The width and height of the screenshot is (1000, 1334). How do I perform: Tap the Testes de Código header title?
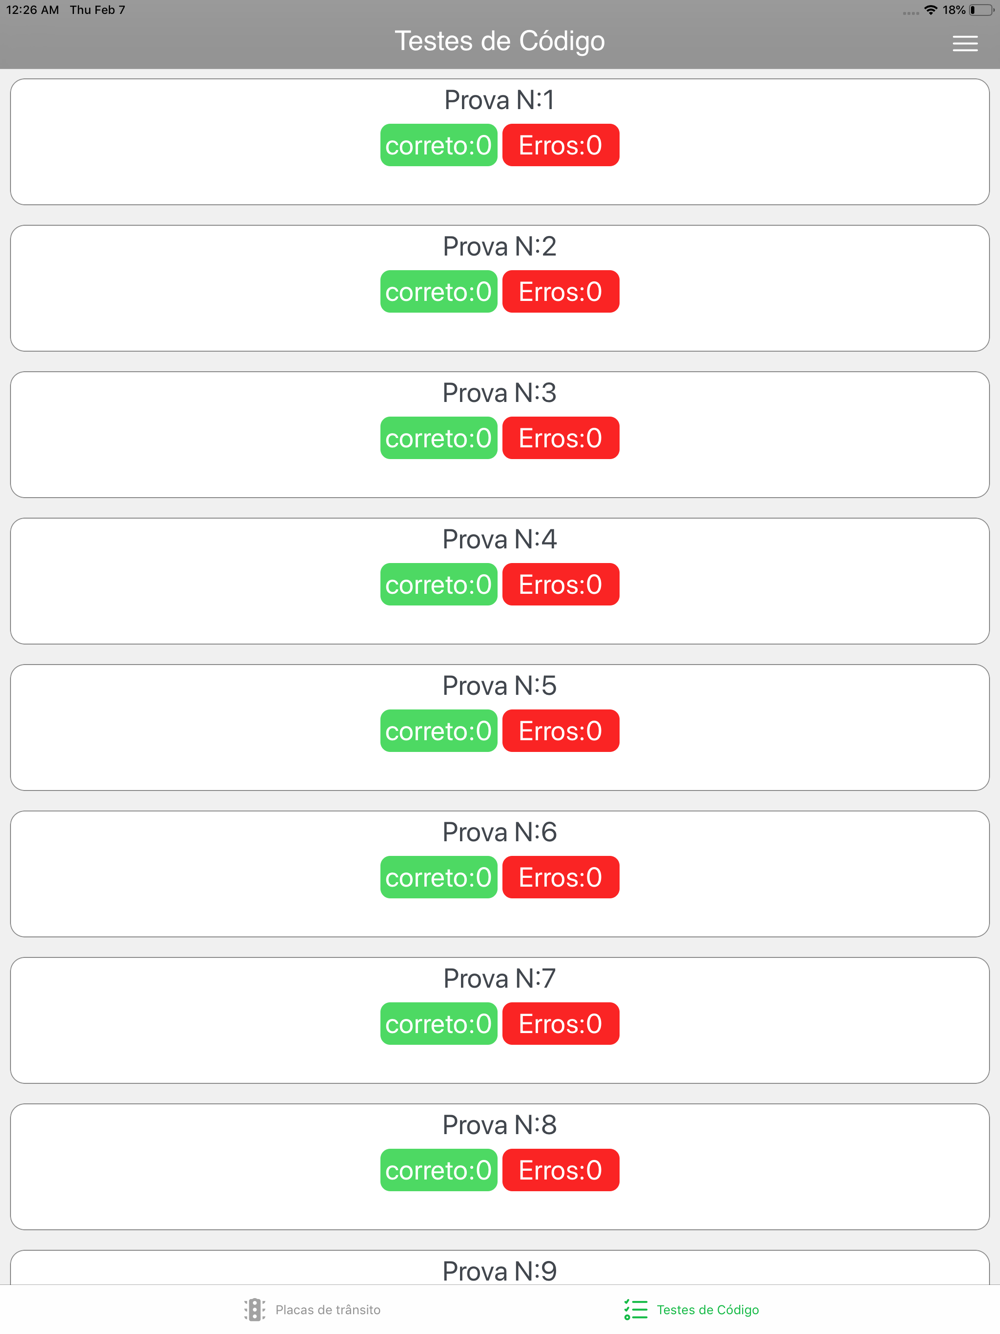500,41
